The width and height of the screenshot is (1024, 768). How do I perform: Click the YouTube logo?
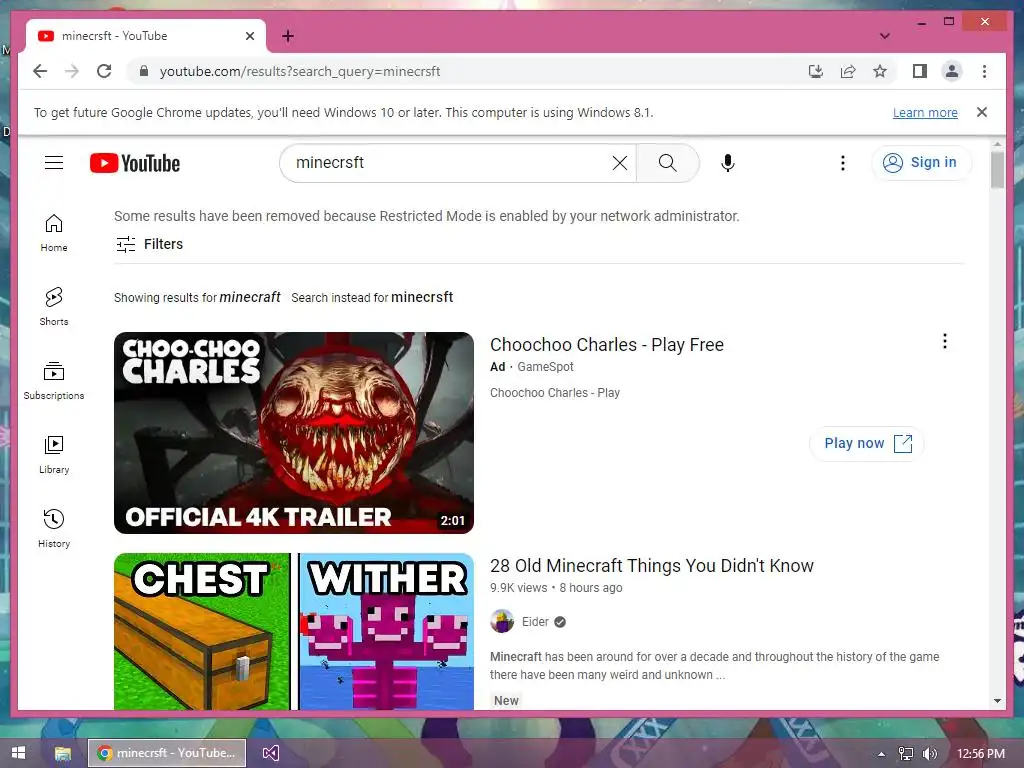pyautogui.click(x=135, y=163)
